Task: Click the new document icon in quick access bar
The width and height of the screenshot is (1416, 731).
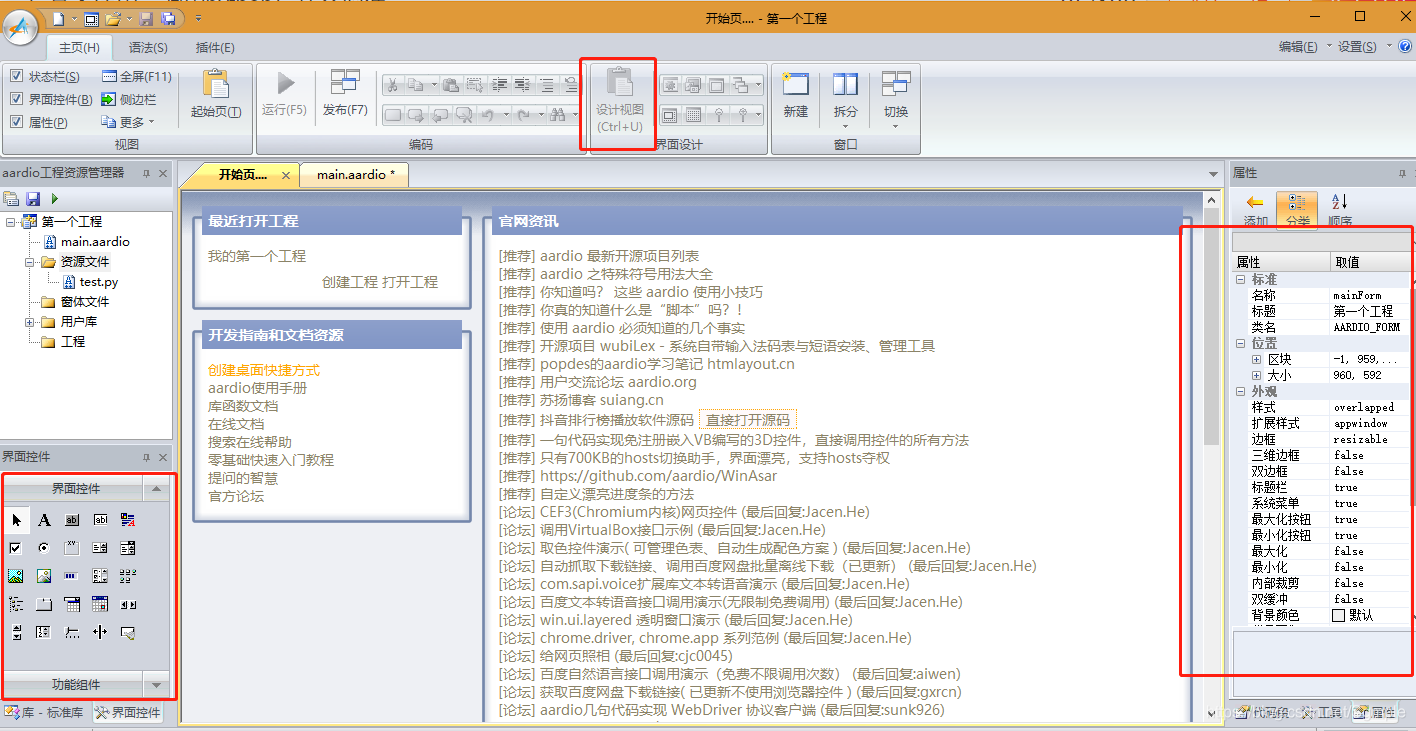Action: coord(59,19)
